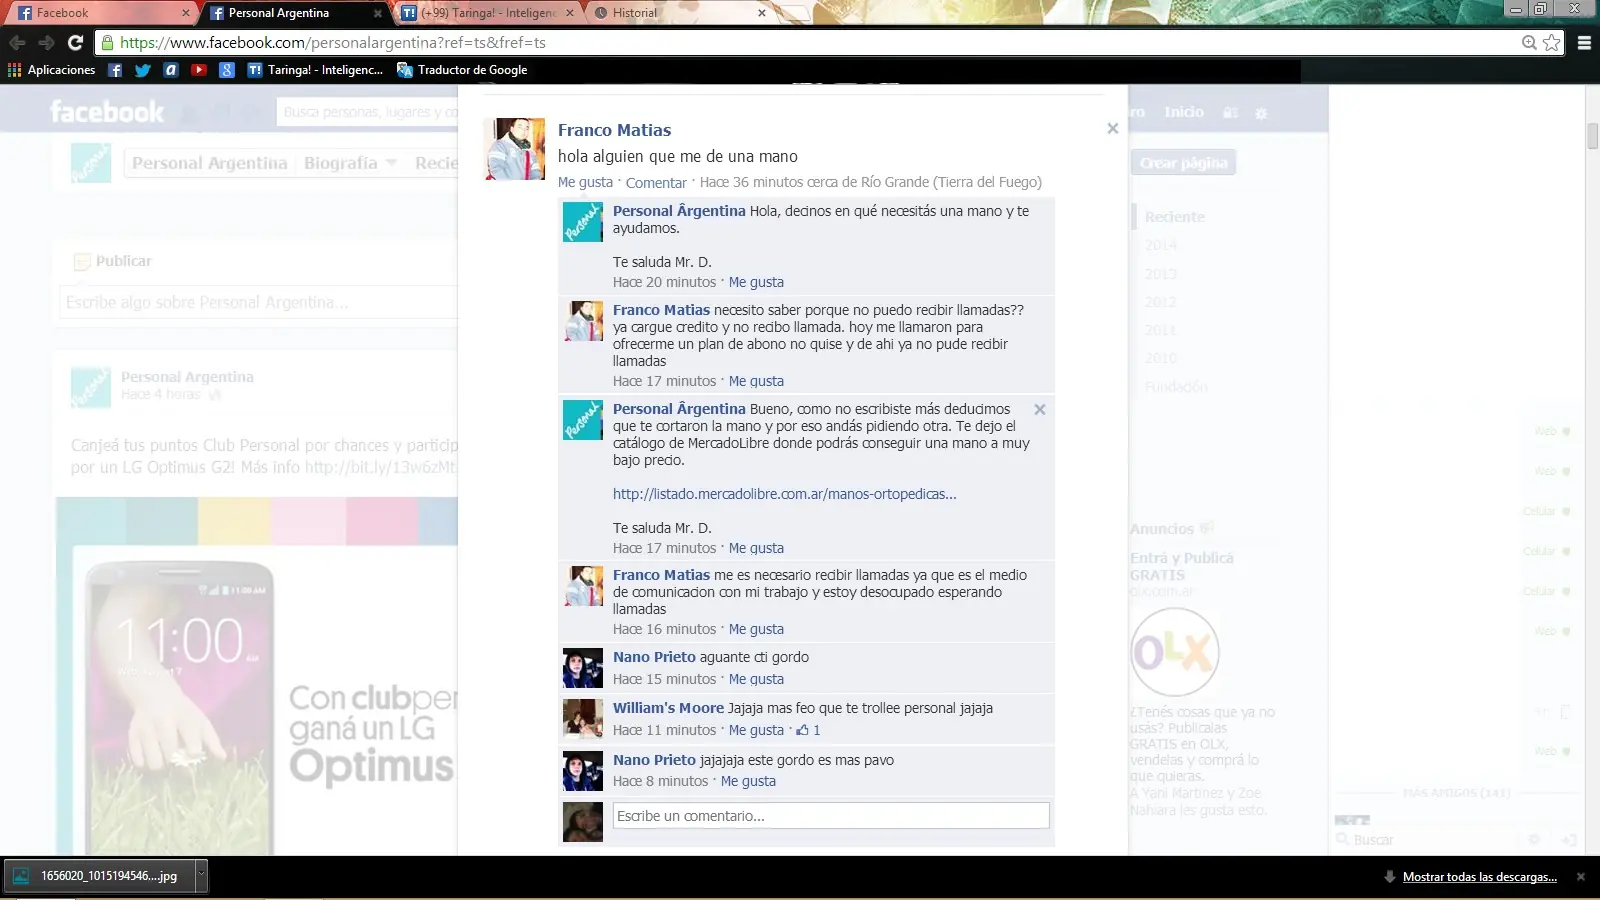The width and height of the screenshot is (1600, 900).
Task: Open the Personal Argentina page tab button
Action: (209, 163)
